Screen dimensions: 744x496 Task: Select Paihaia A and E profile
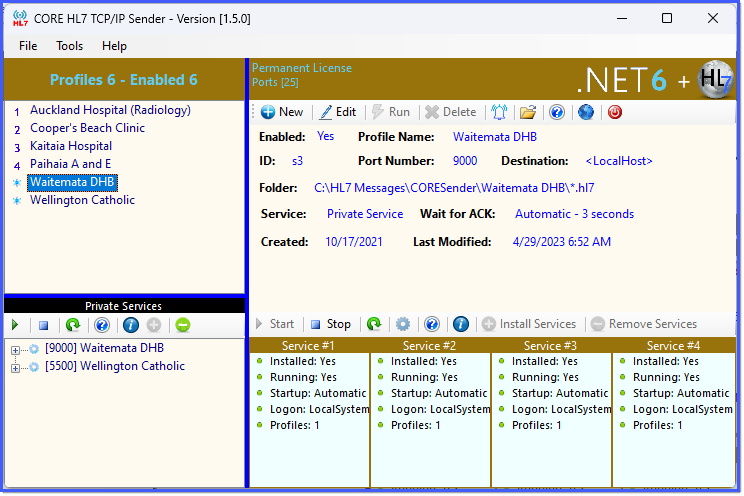point(70,164)
